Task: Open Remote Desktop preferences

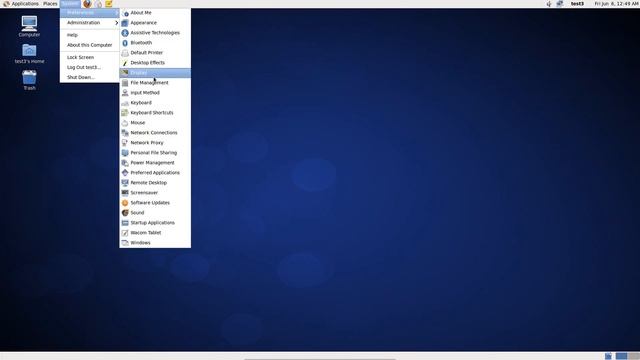Action: [155, 183]
